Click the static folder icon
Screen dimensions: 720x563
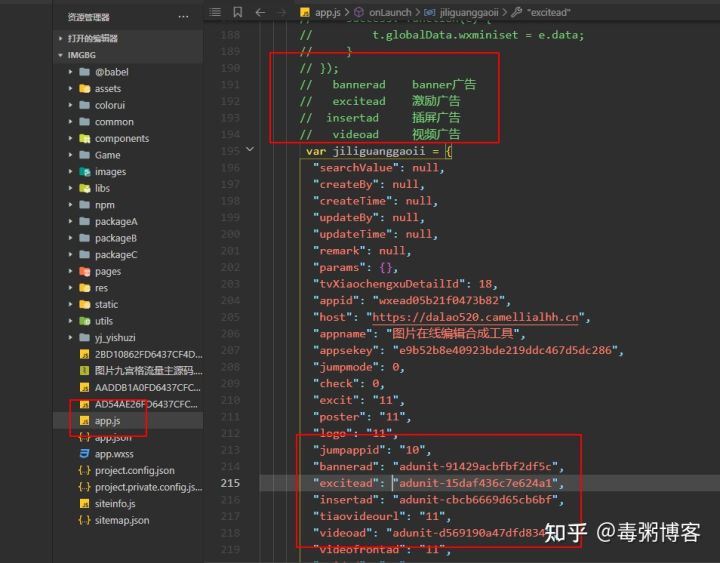coord(84,304)
